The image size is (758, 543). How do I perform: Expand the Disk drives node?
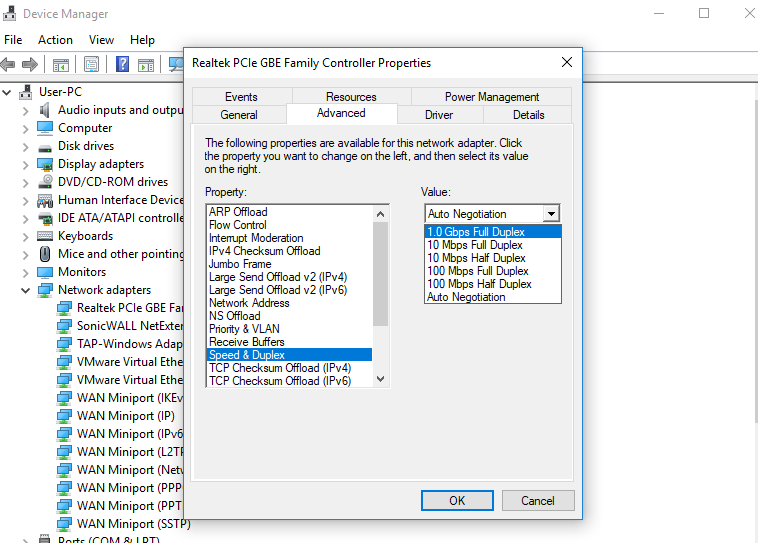point(26,147)
